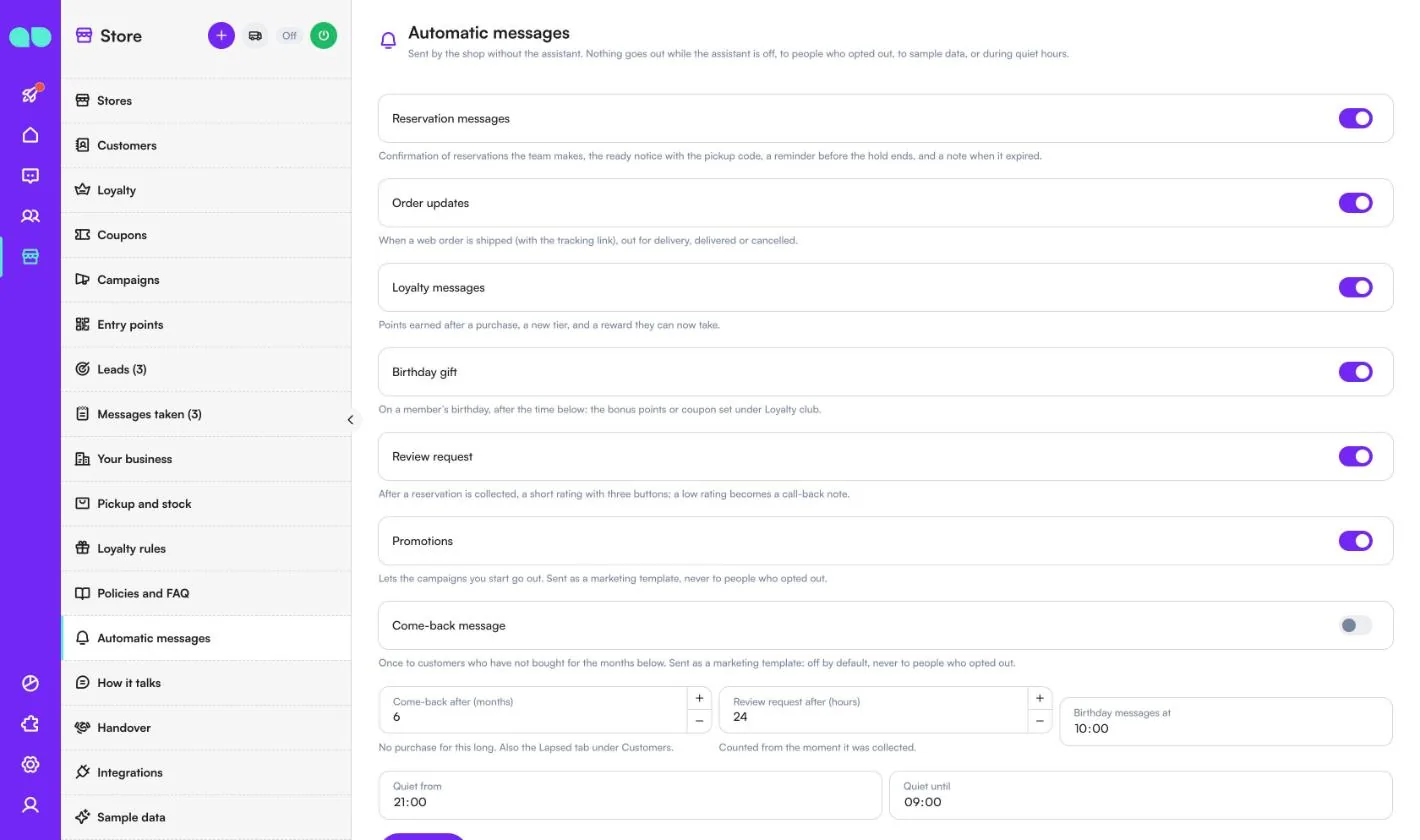
Task: Collapse the sidebar with the chevron arrow
Action: point(350,420)
